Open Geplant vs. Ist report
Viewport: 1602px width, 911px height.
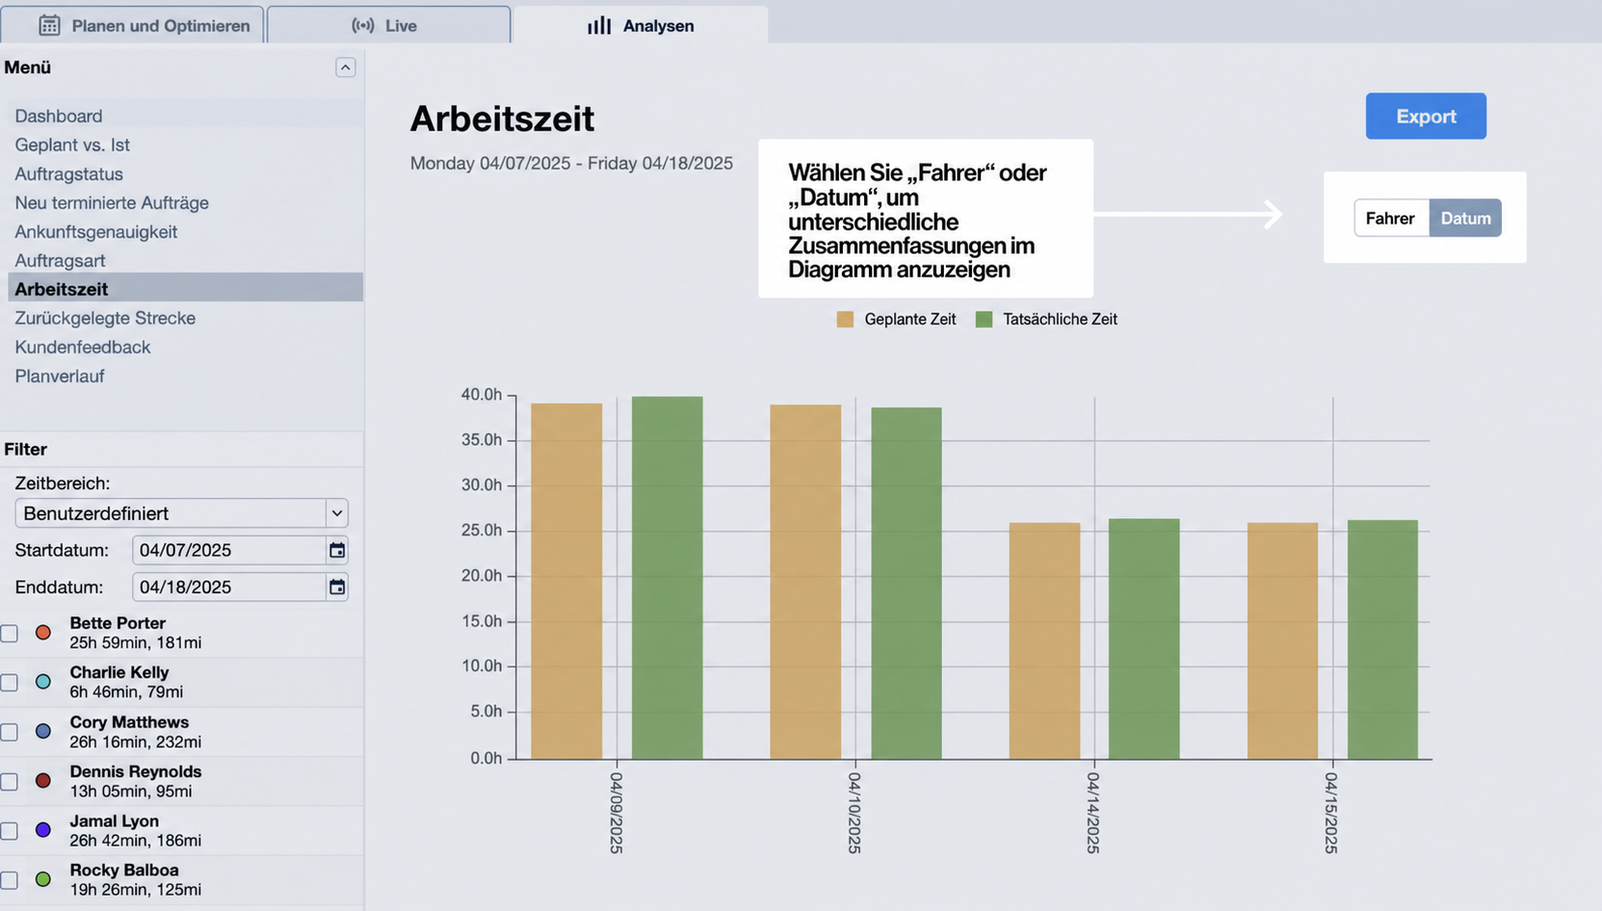(72, 145)
